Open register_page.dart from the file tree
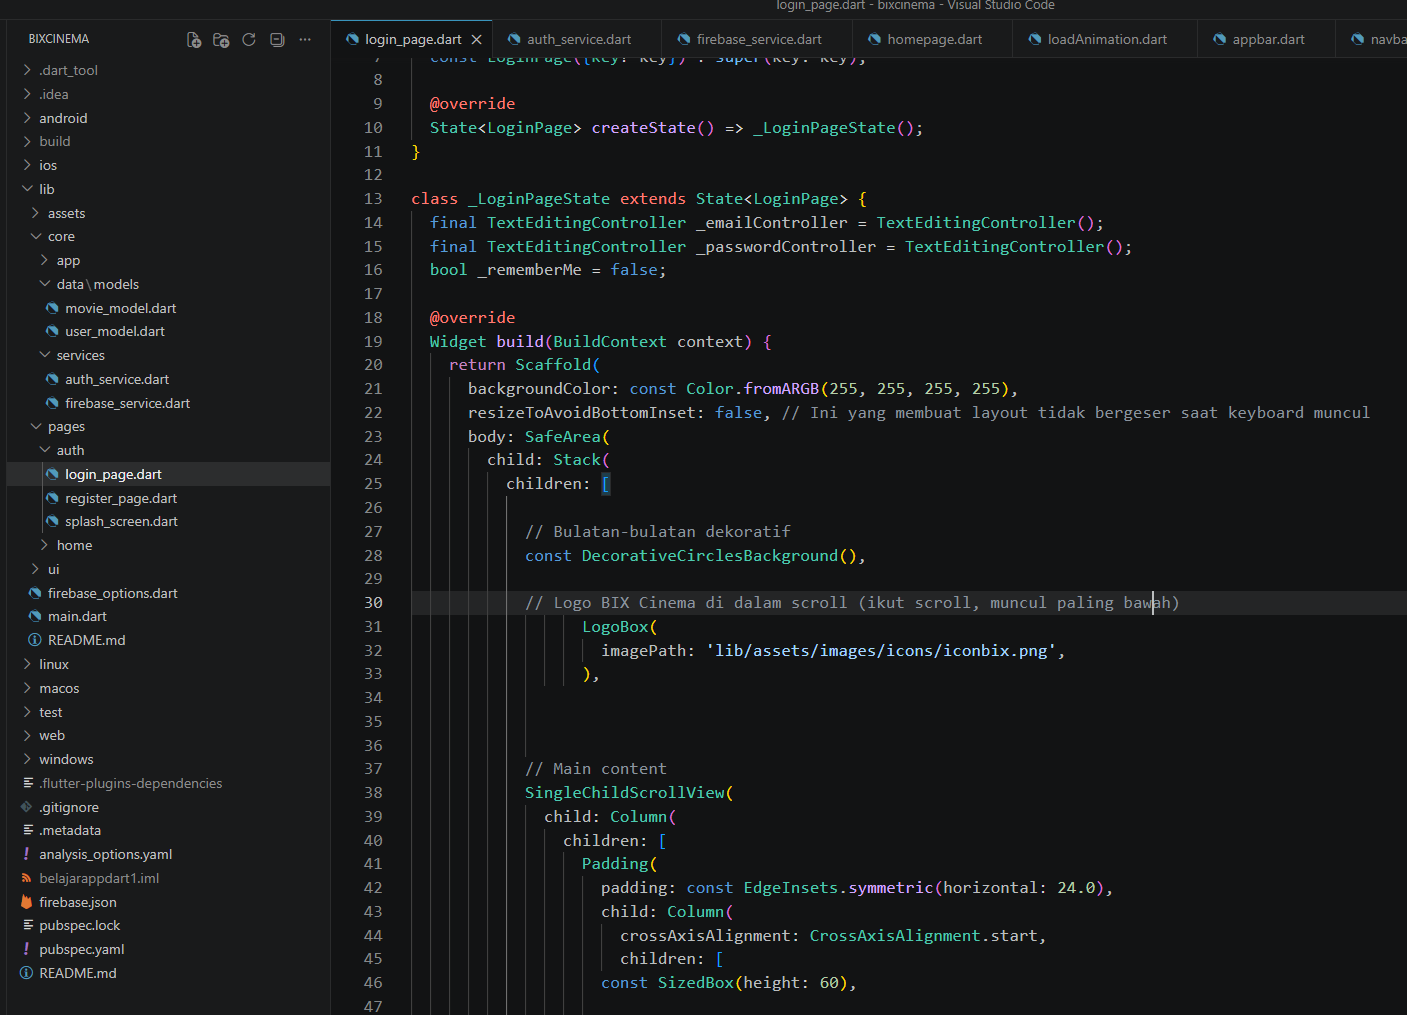 point(121,498)
